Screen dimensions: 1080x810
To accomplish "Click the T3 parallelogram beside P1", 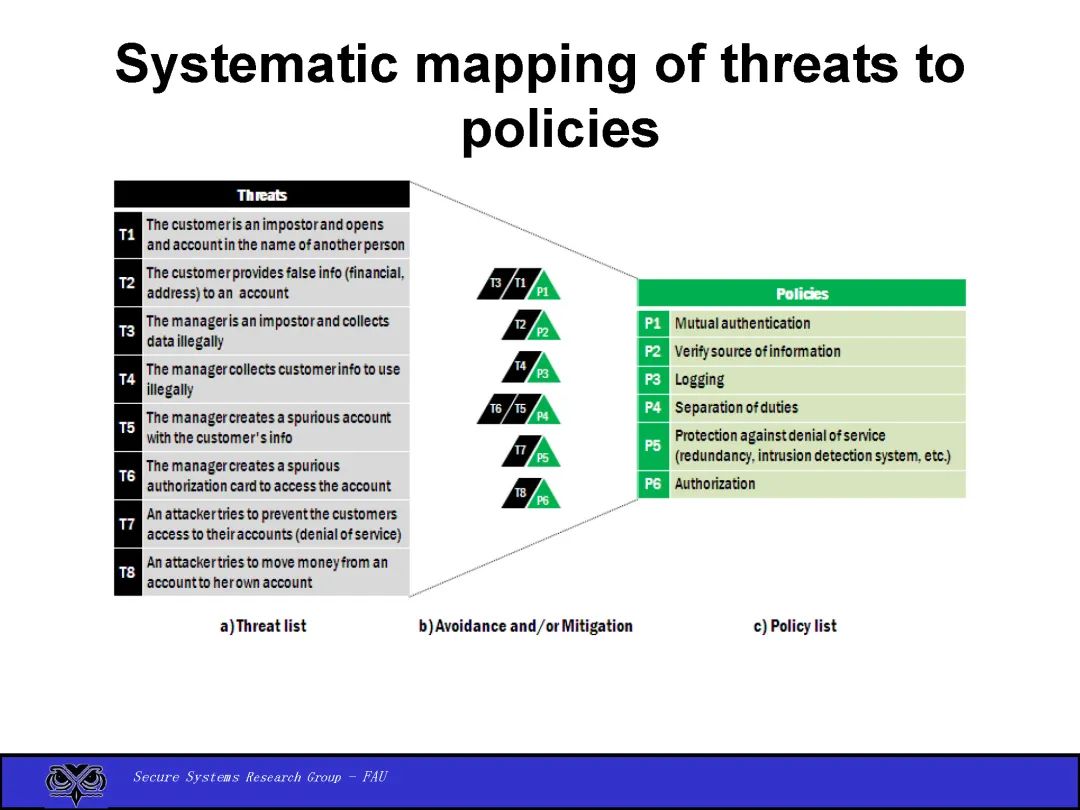I will click(x=495, y=283).
